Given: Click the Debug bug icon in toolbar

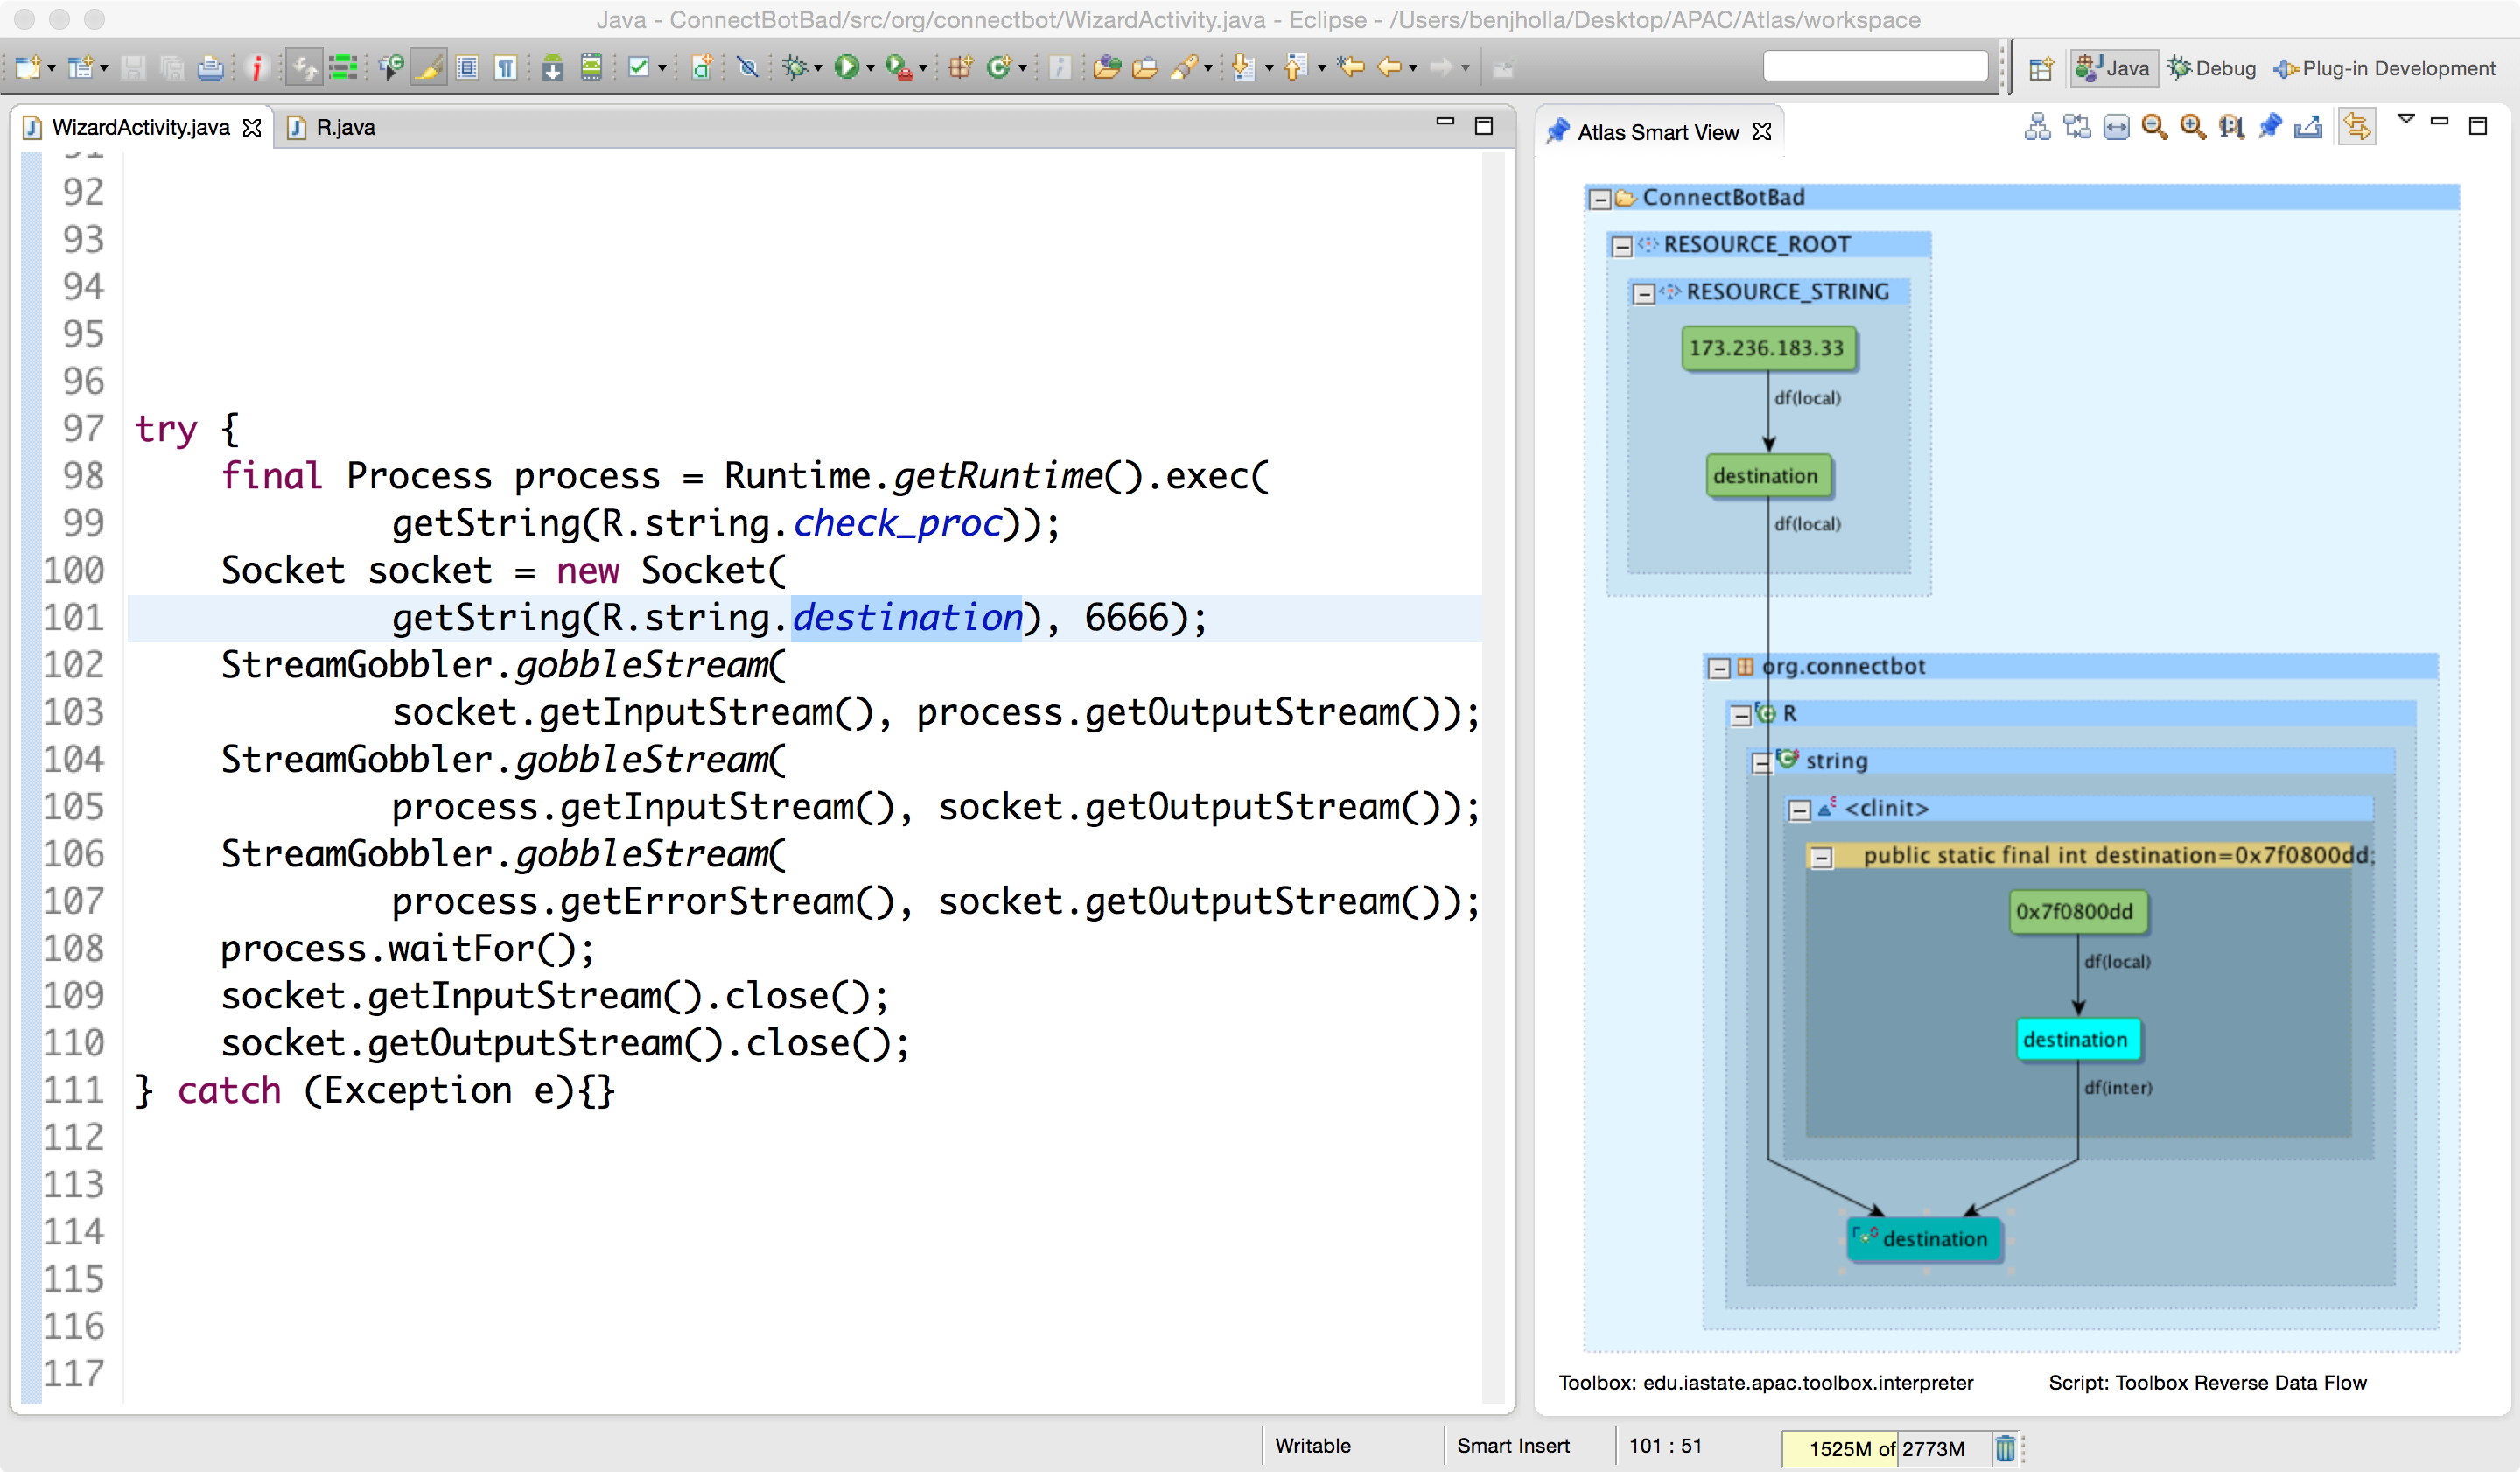Looking at the screenshot, I should click(x=795, y=67).
